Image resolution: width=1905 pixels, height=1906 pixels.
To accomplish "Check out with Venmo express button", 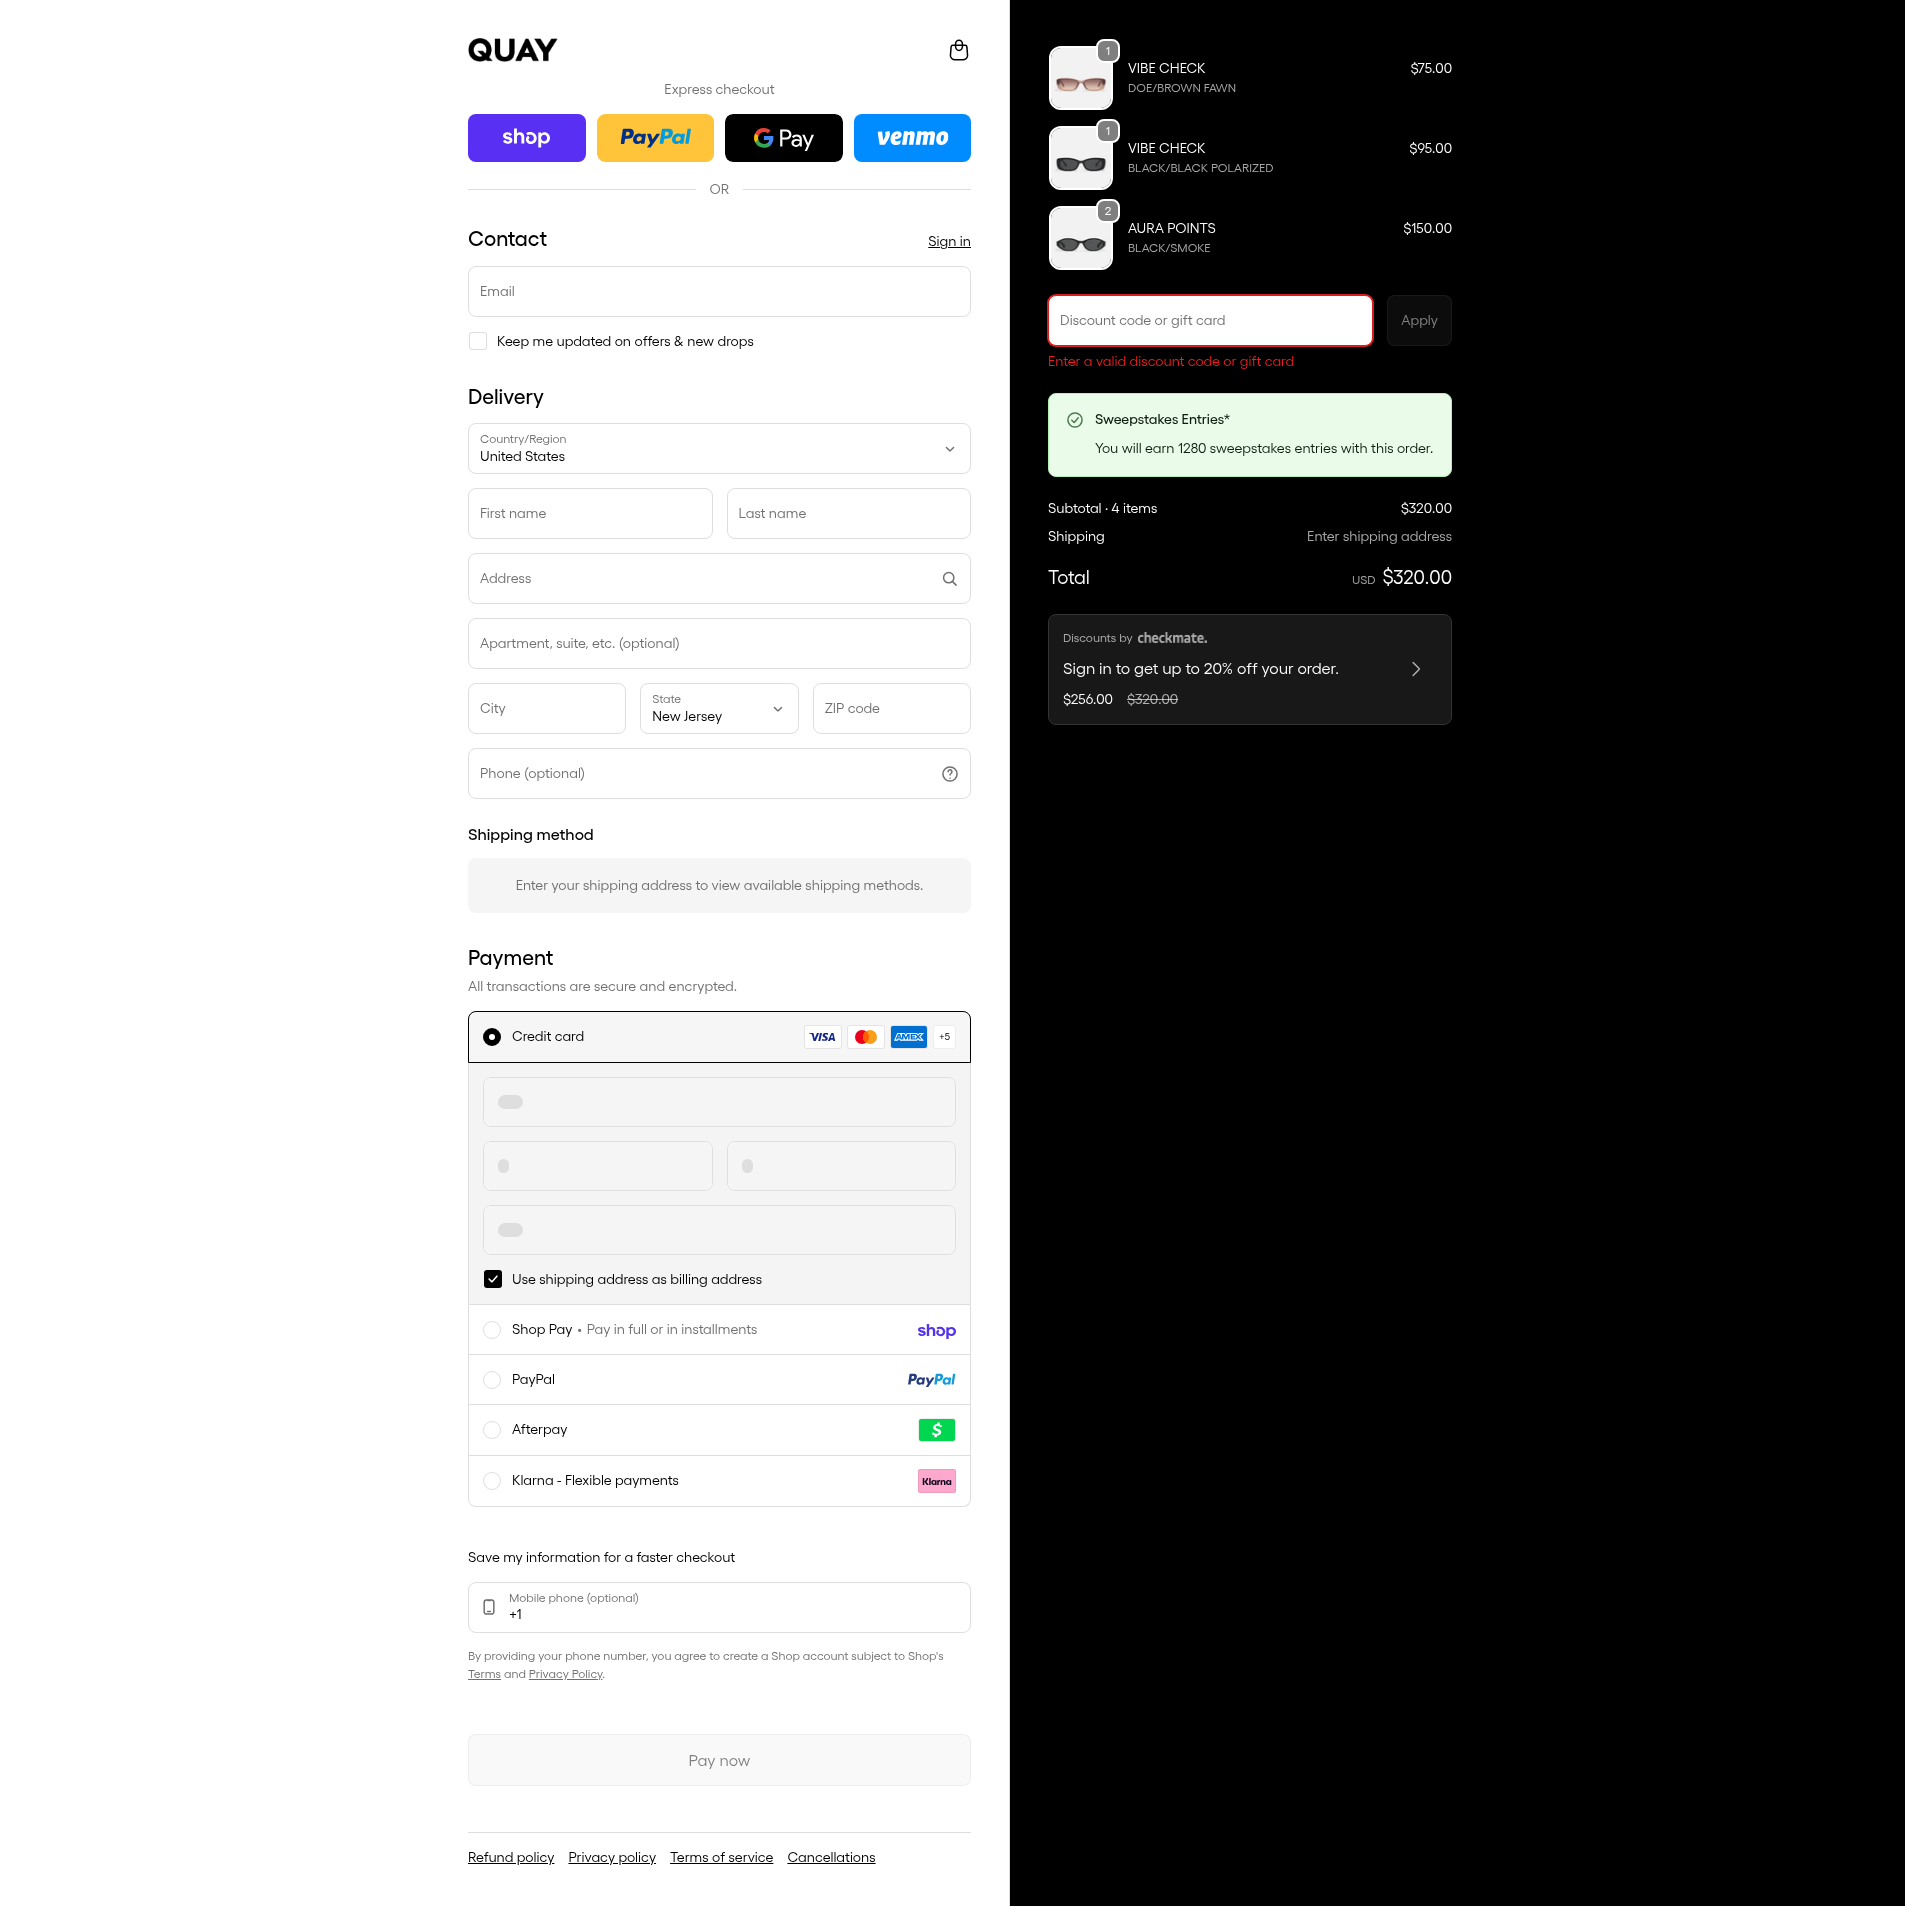I will [912, 138].
